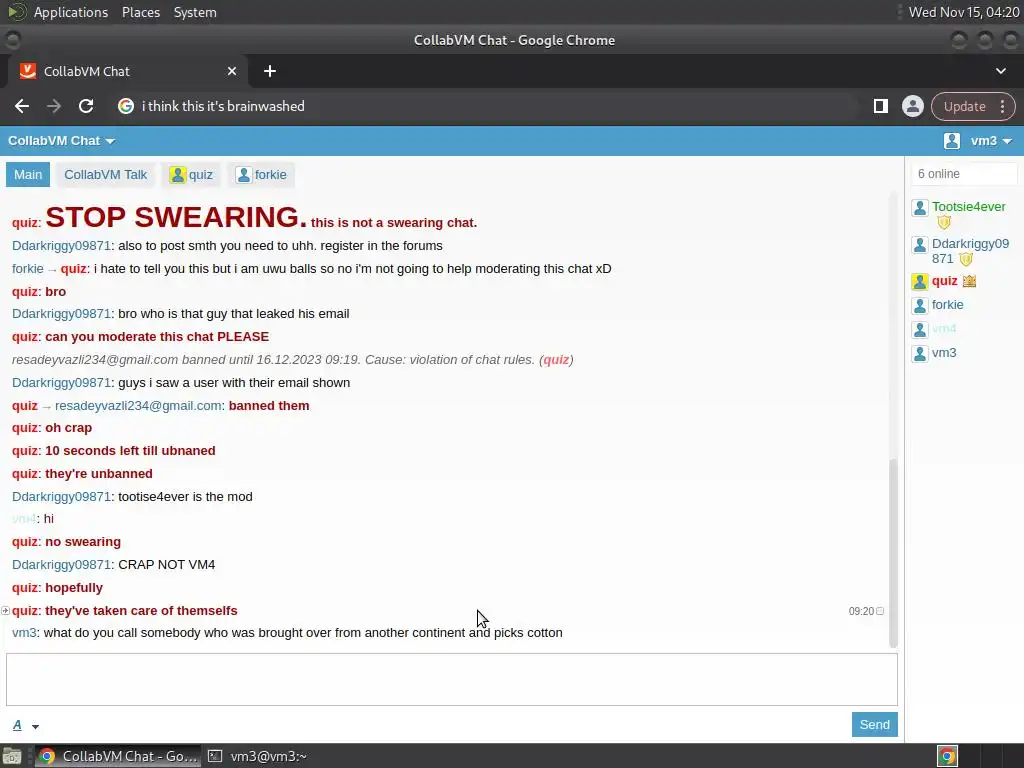Click the CollabVM favicon on the tab
Screen dimensions: 1024x768
[28, 71]
